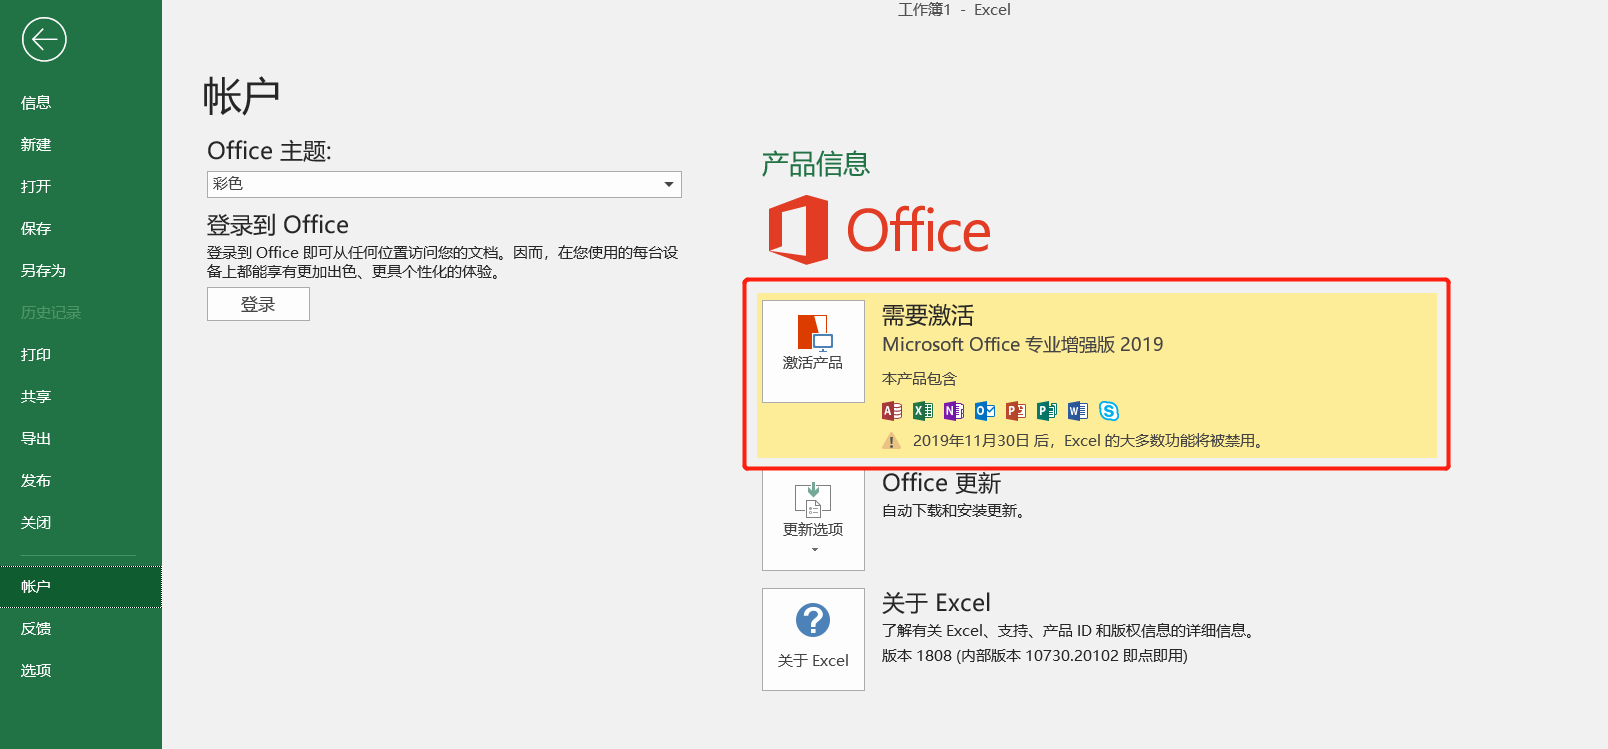Click the Skype for Business icon
Screen dimensions: 1608x749
coord(1109,411)
